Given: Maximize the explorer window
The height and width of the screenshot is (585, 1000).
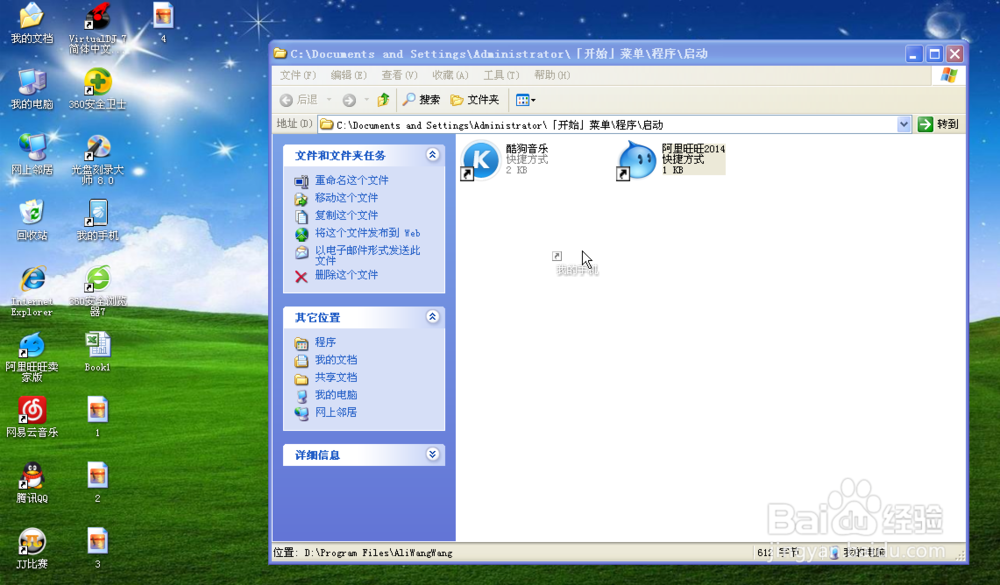Looking at the screenshot, I should tap(934, 54).
